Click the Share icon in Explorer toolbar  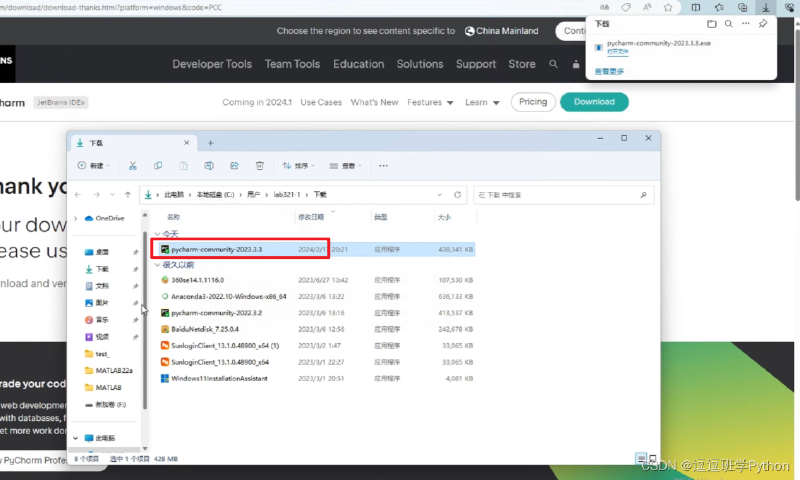point(234,166)
